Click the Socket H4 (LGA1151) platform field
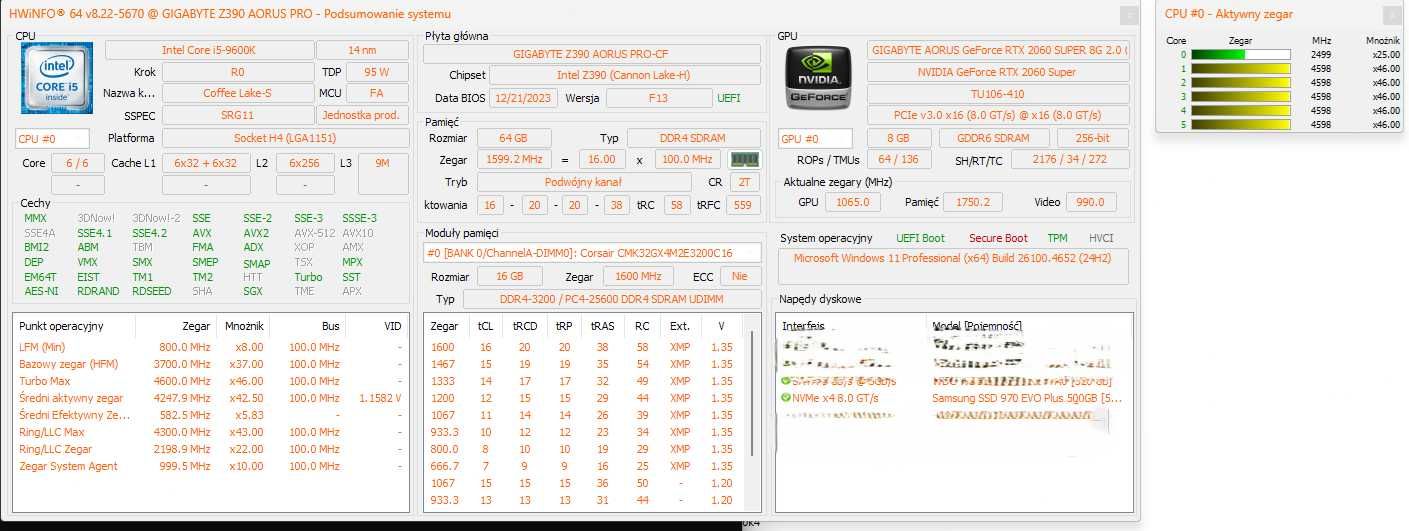Image resolution: width=1409 pixels, height=531 pixels. point(285,138)
